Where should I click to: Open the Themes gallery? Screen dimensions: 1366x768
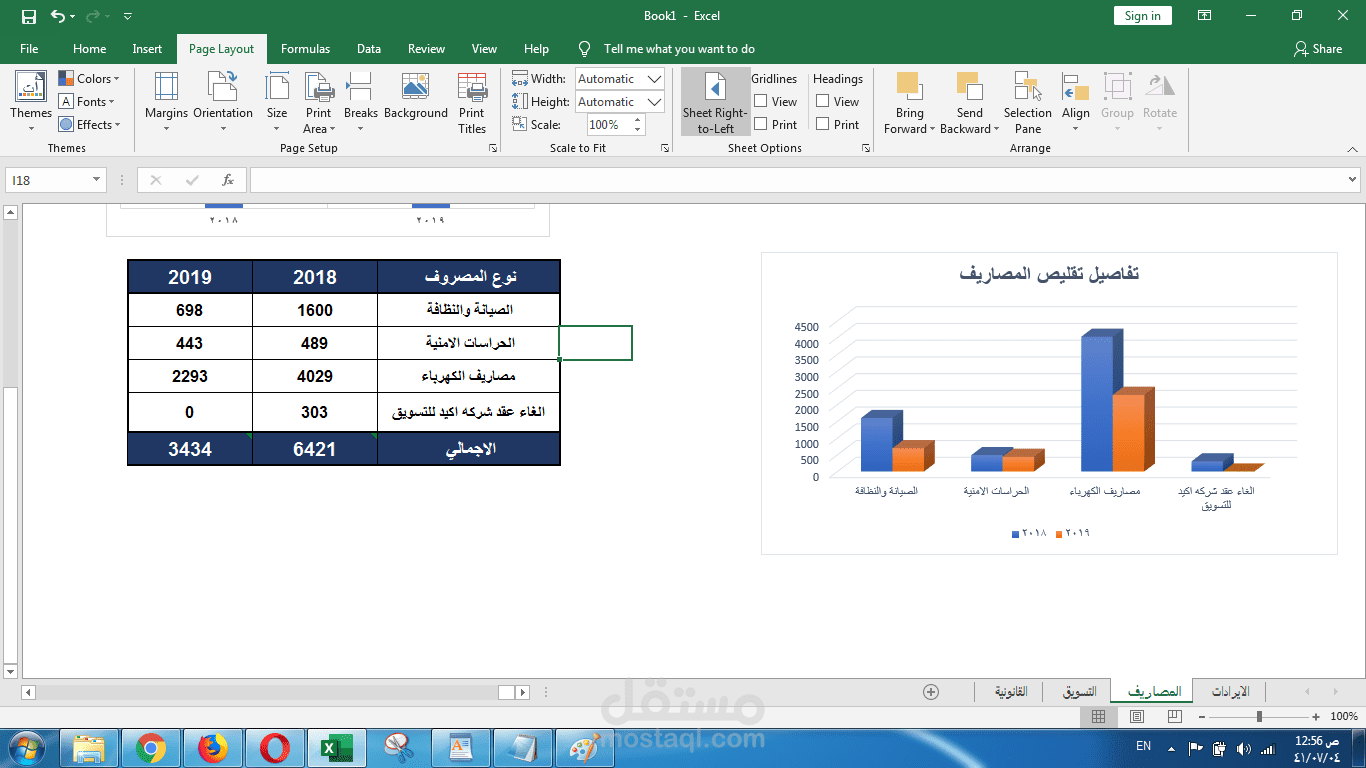(x=30, y=100)
